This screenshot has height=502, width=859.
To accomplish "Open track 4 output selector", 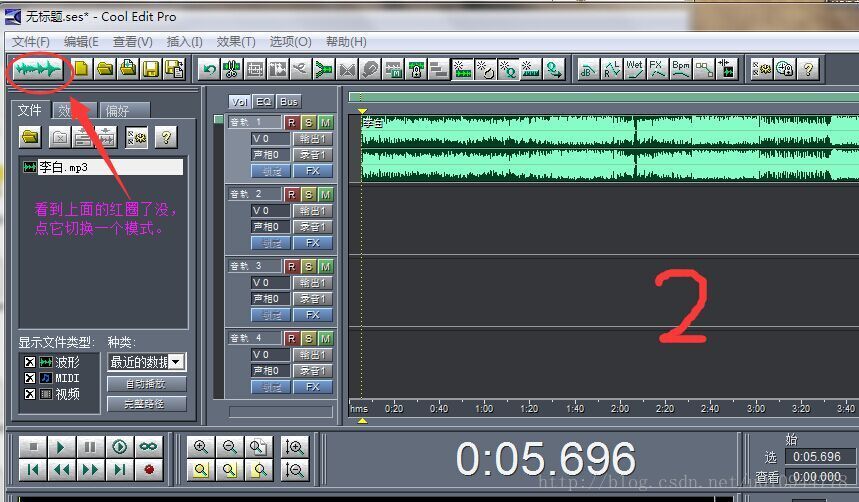I will click(313, 355).
